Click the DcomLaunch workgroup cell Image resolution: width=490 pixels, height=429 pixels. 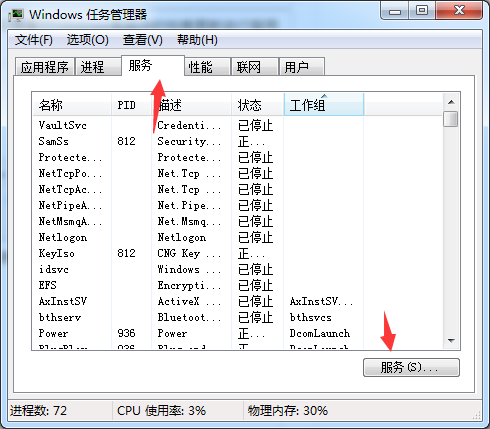tap(320, 333)
